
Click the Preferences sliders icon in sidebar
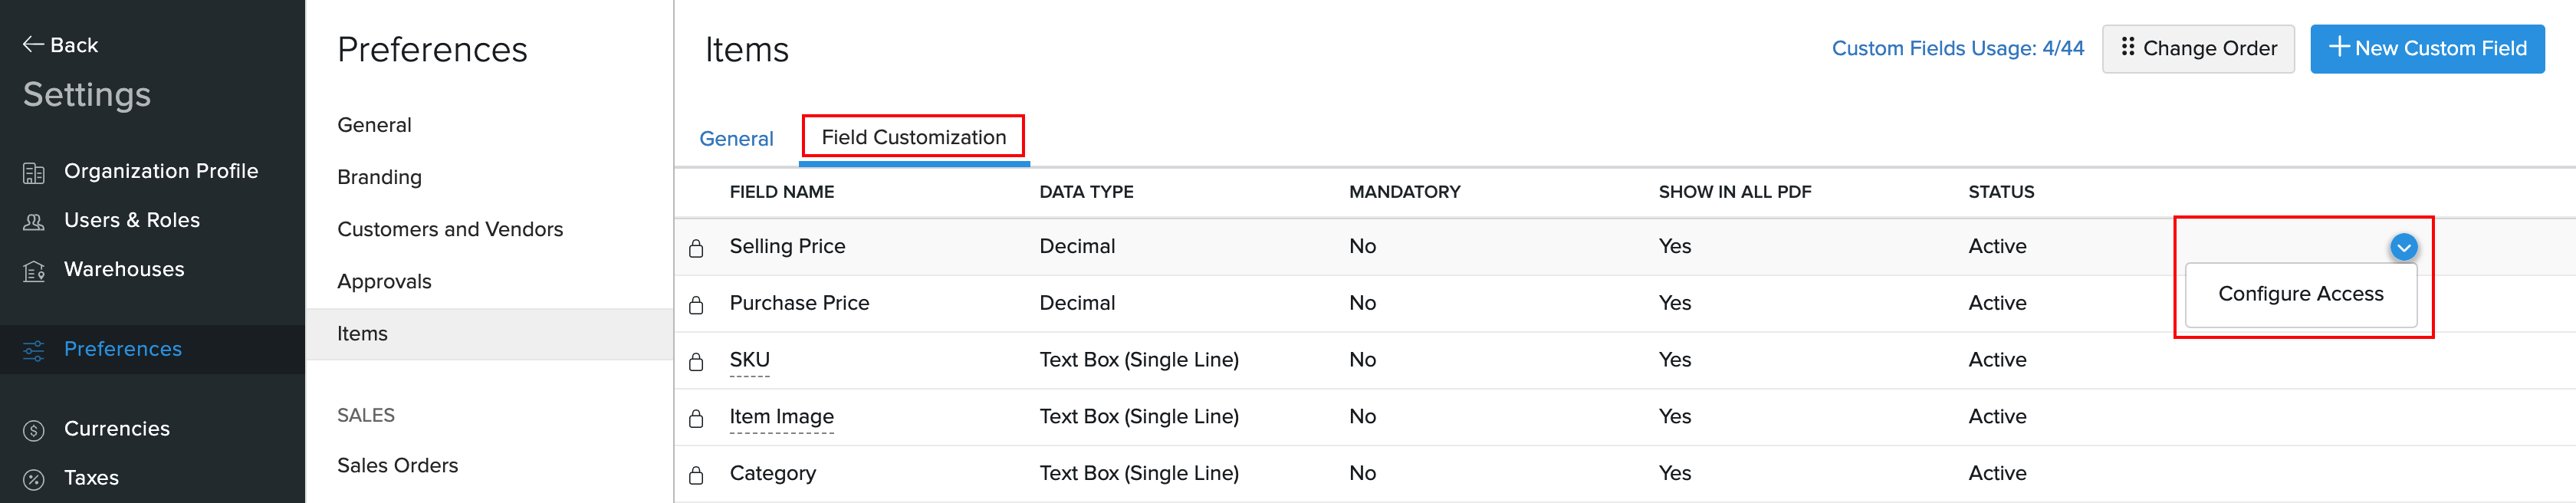click(34, 350)
